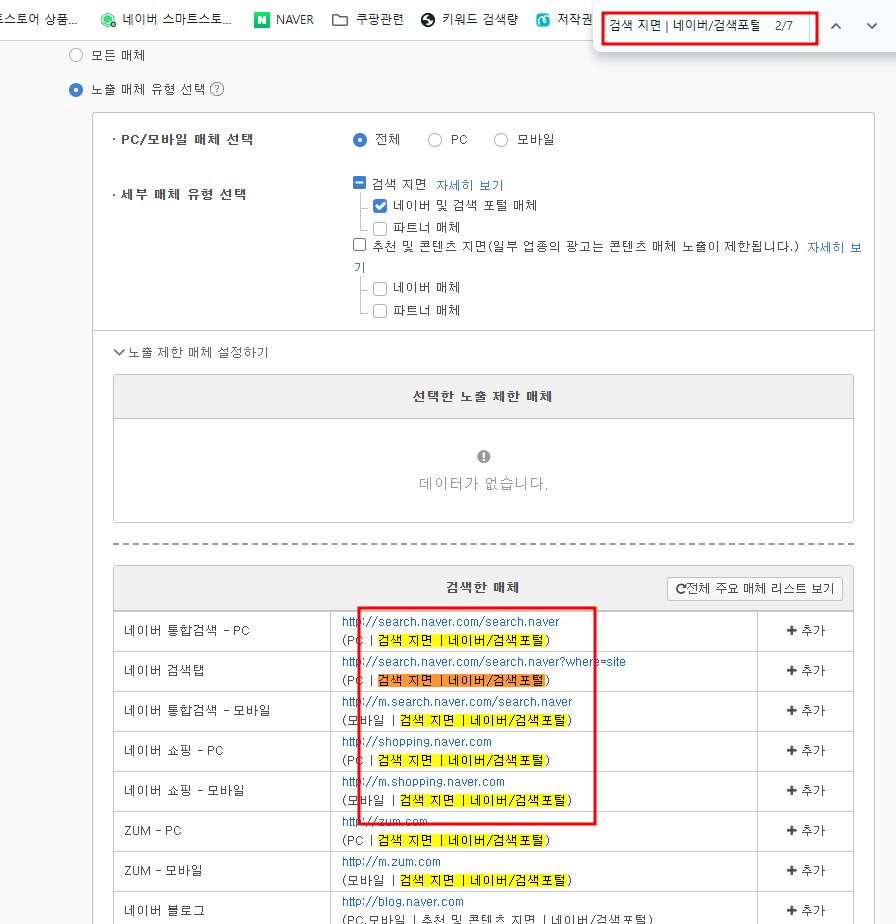Viewport: 896px width, 924px height.
Task: Open 자세히 보기 link for 추천 및 콘텐츠 지면
Action: point(834,248)
